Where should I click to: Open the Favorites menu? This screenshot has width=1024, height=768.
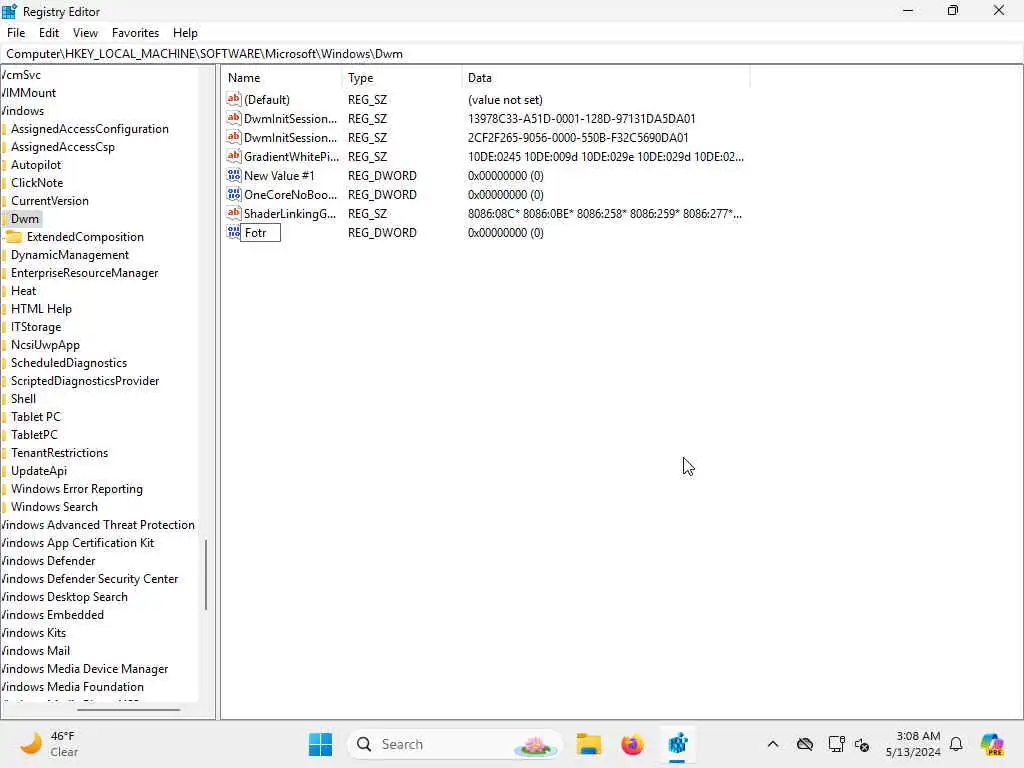135,33
